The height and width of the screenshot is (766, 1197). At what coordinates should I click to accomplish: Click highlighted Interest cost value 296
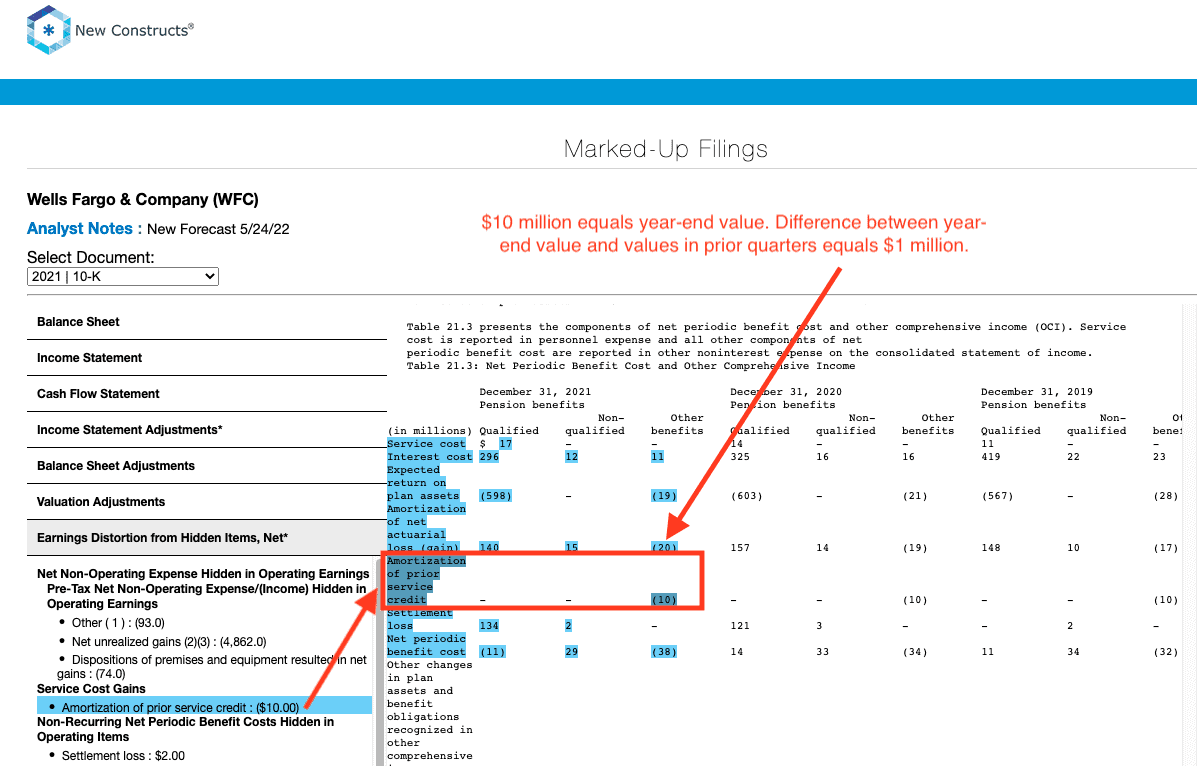(489, 457)
